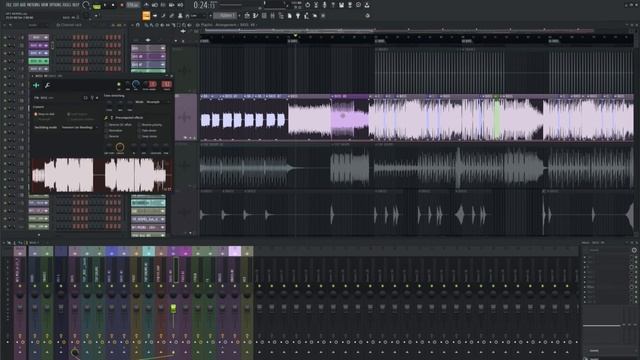Toggle green pattern/song mode switch
This screenshot has height=360, width=640.
[x=97, y=6]
